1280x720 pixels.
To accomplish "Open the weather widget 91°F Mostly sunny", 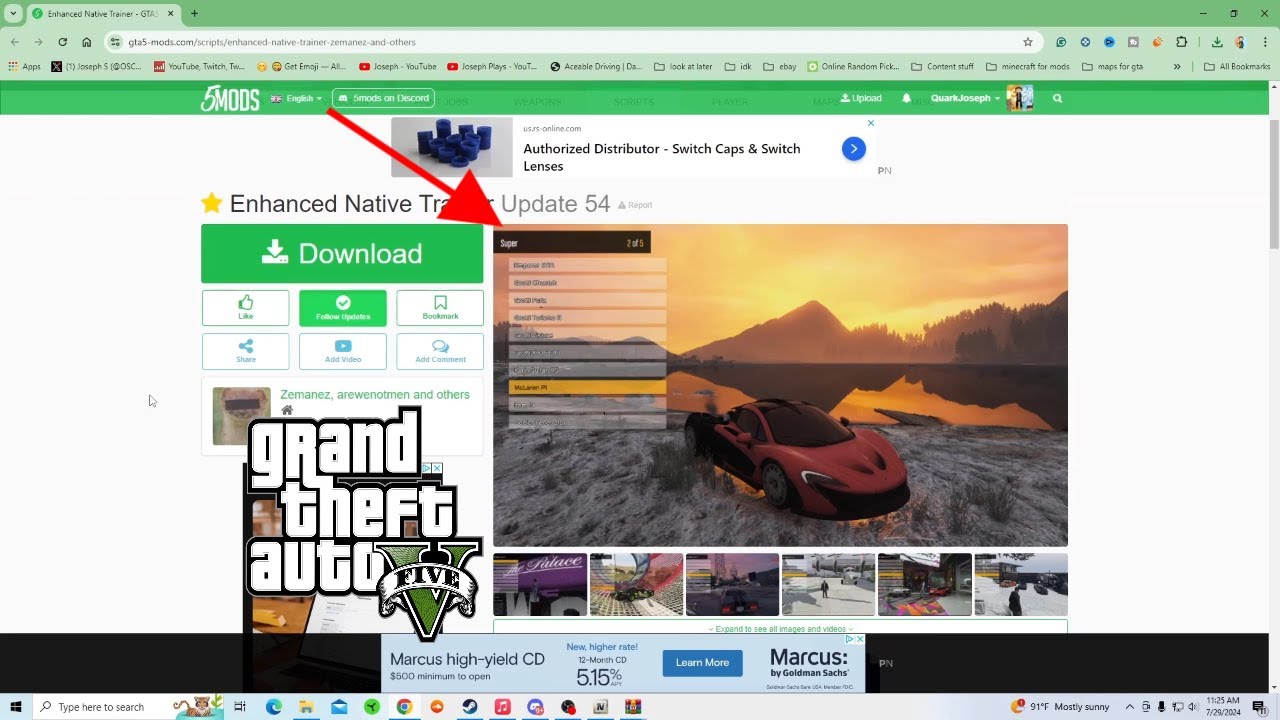I will pos(1061,707).
